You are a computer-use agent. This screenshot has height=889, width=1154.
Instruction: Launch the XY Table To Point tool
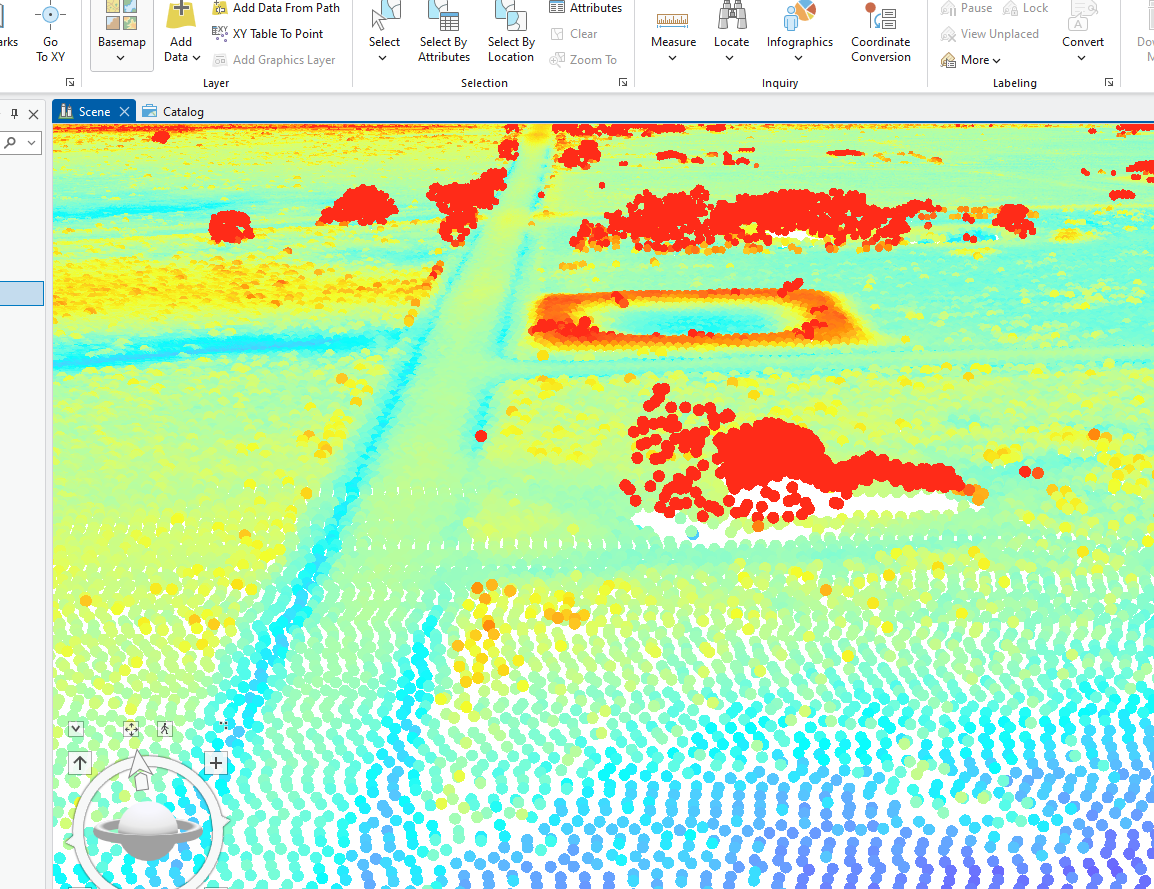point(220,33)
